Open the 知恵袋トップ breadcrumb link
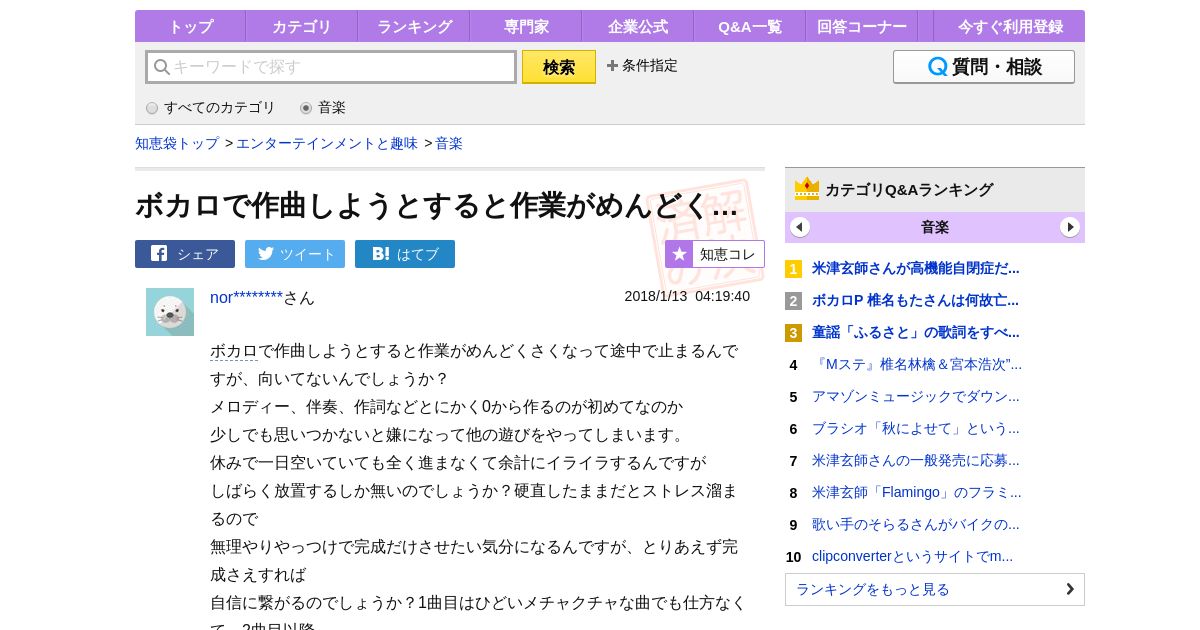 coord(177,143)
